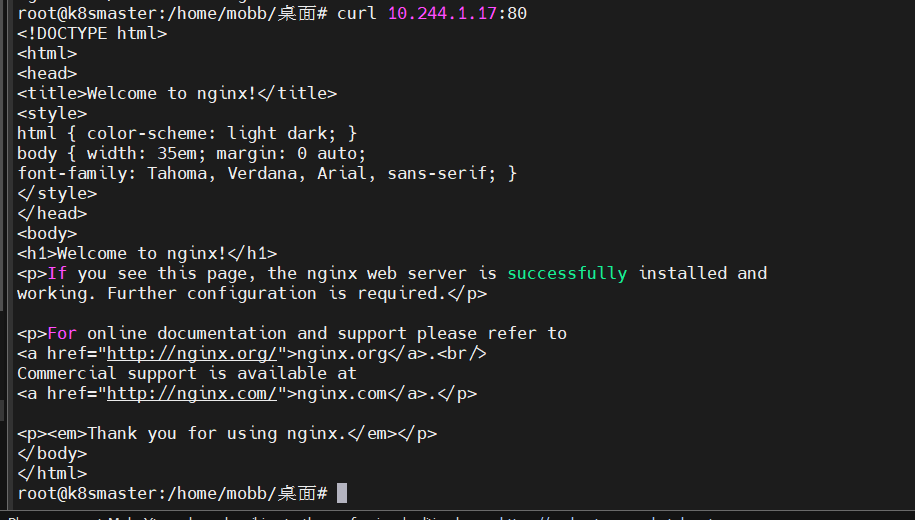The width and height of the screenshot is (915, 520).
Task: Click the "color-scheme: light dark" line
Action: pyautogui.click(x=187, y=133)
